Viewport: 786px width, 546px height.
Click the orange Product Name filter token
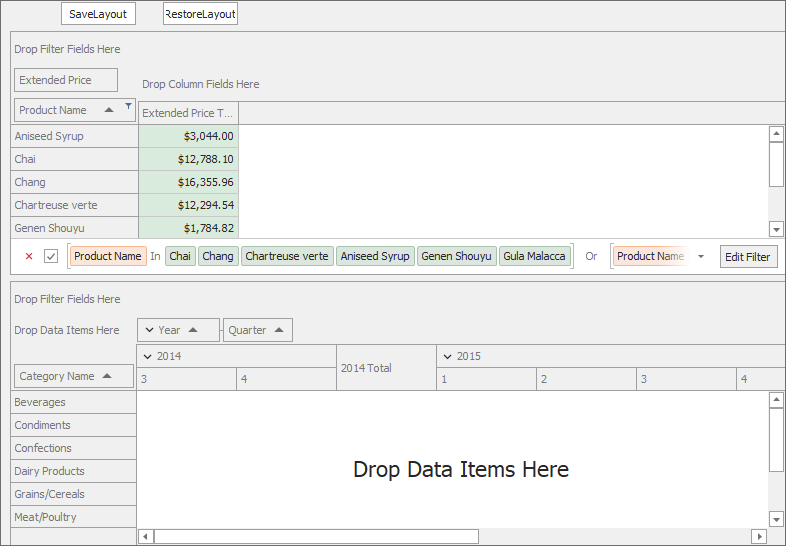coord(108,256)
